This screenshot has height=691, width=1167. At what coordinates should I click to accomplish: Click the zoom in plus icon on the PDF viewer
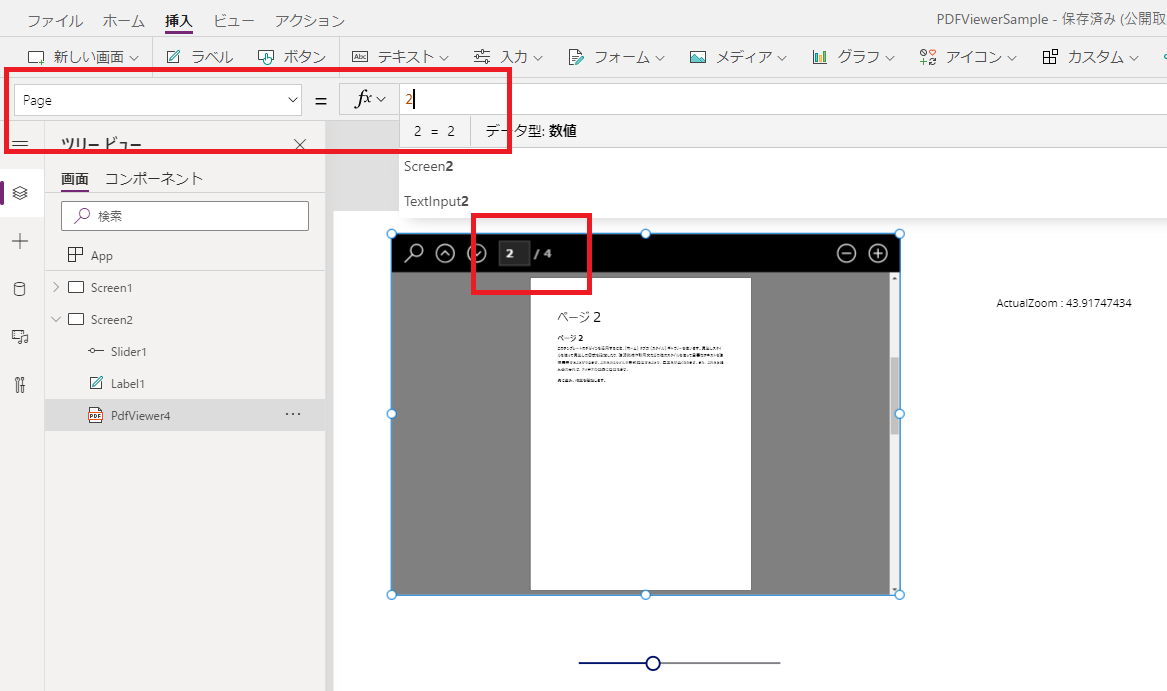pos(878,253)
